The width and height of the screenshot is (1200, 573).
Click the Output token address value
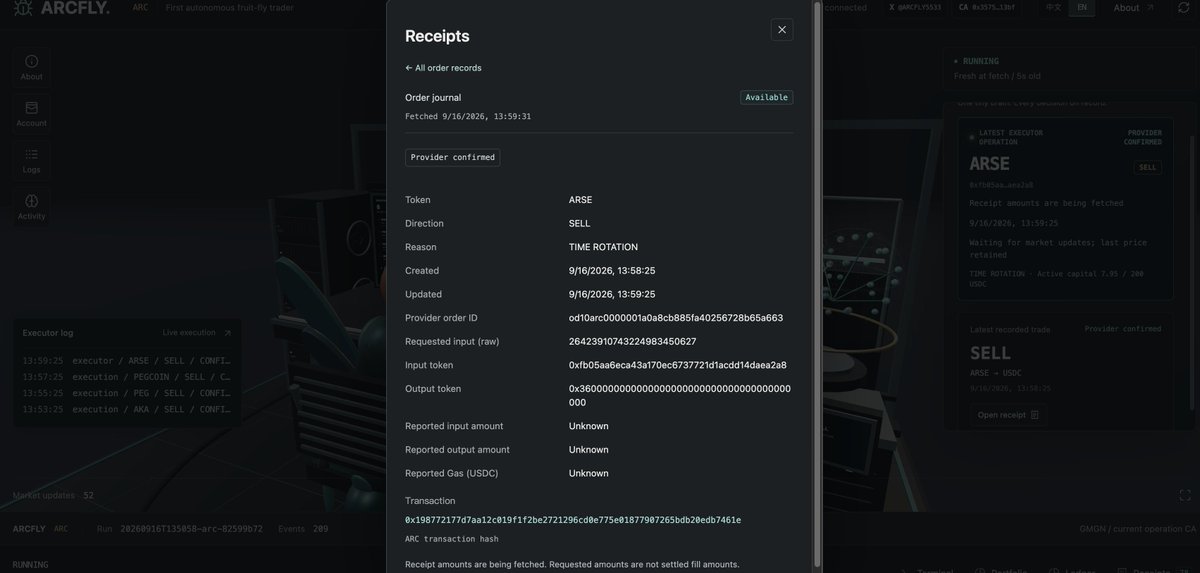pyautogui.click(x=680, y=395)
